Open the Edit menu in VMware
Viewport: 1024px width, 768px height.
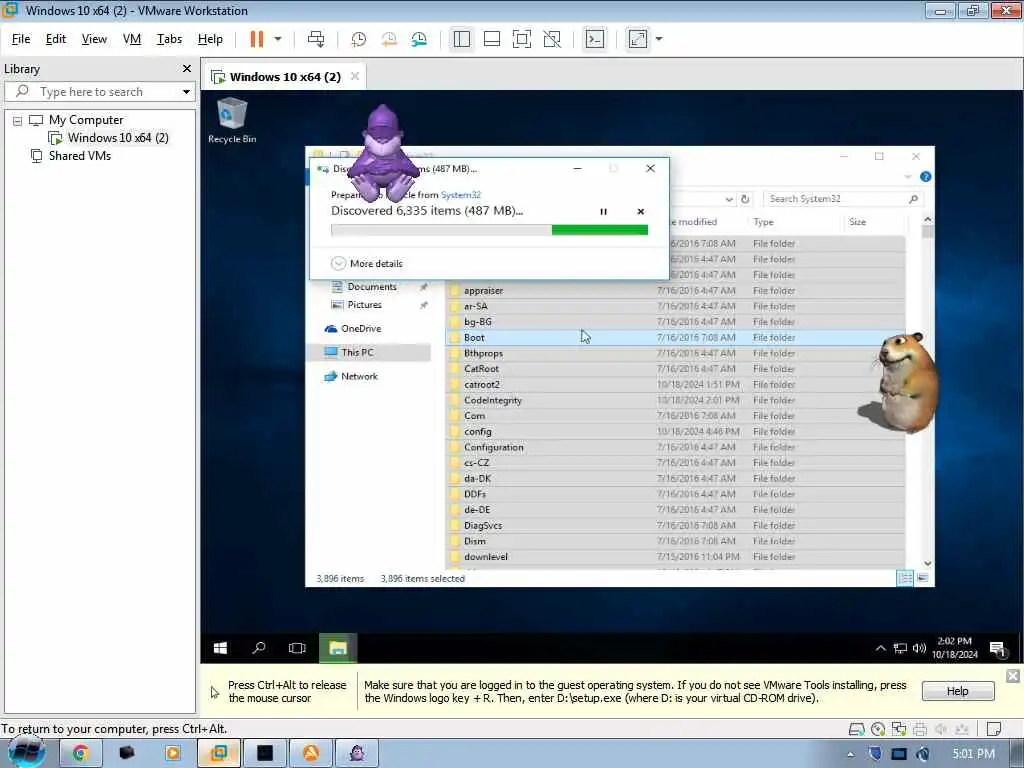pyautogui.click(x=56, y=39)
